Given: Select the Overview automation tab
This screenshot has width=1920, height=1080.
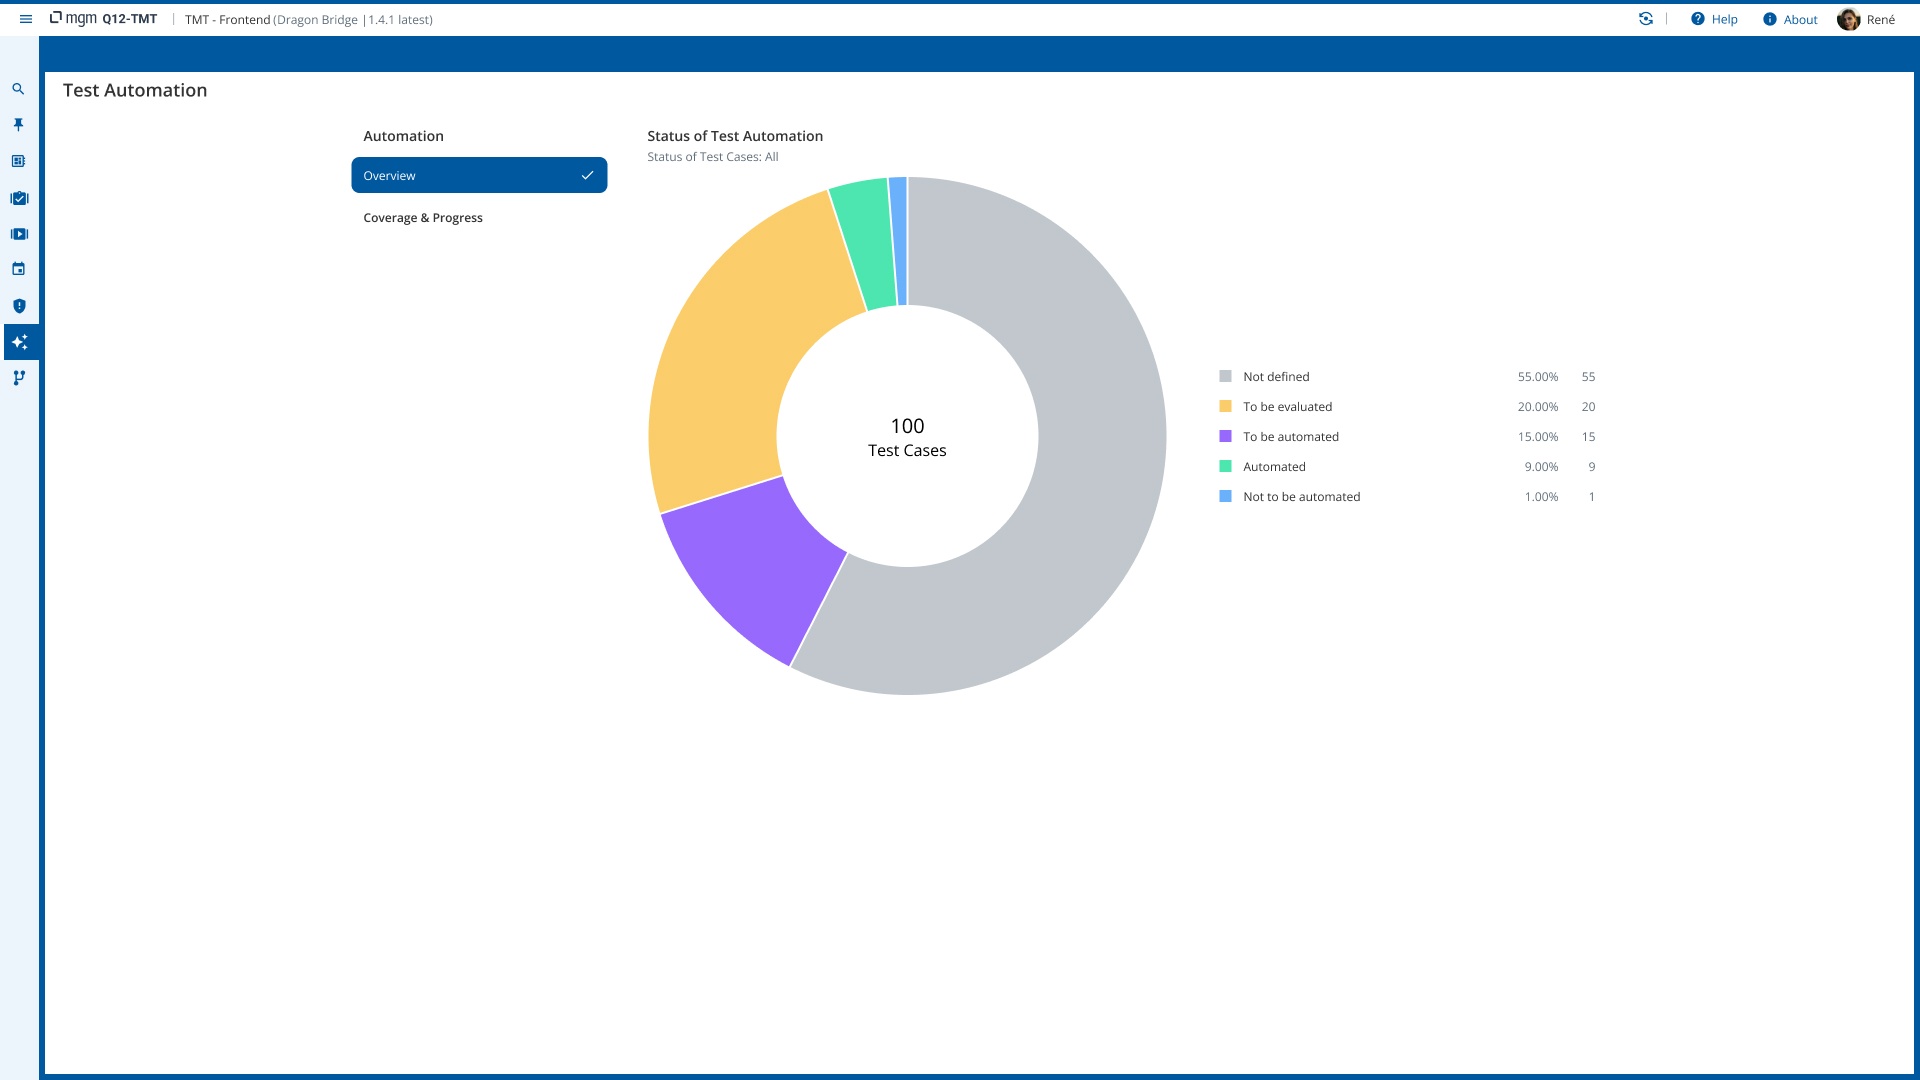Looking at the screenshot, I should tap(479, 175).
